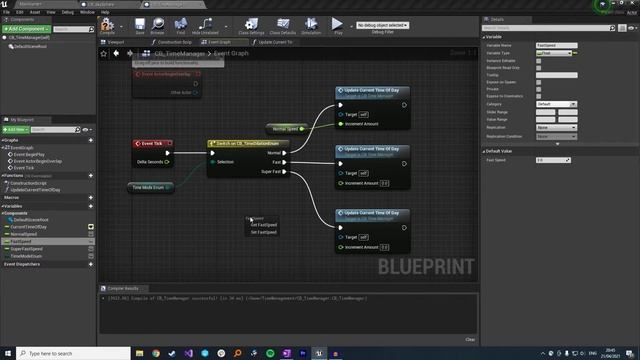Screen dimensions: 640x360
Task: Expand advanced Variable properties arrow
Action: coord(558,144)
